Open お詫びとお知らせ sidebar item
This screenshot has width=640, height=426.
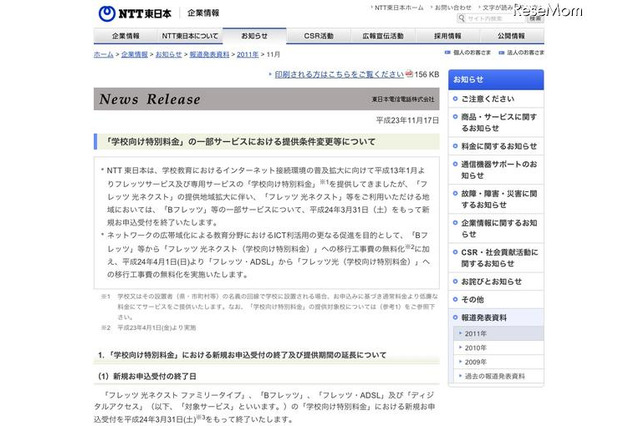tap(496, 282)
